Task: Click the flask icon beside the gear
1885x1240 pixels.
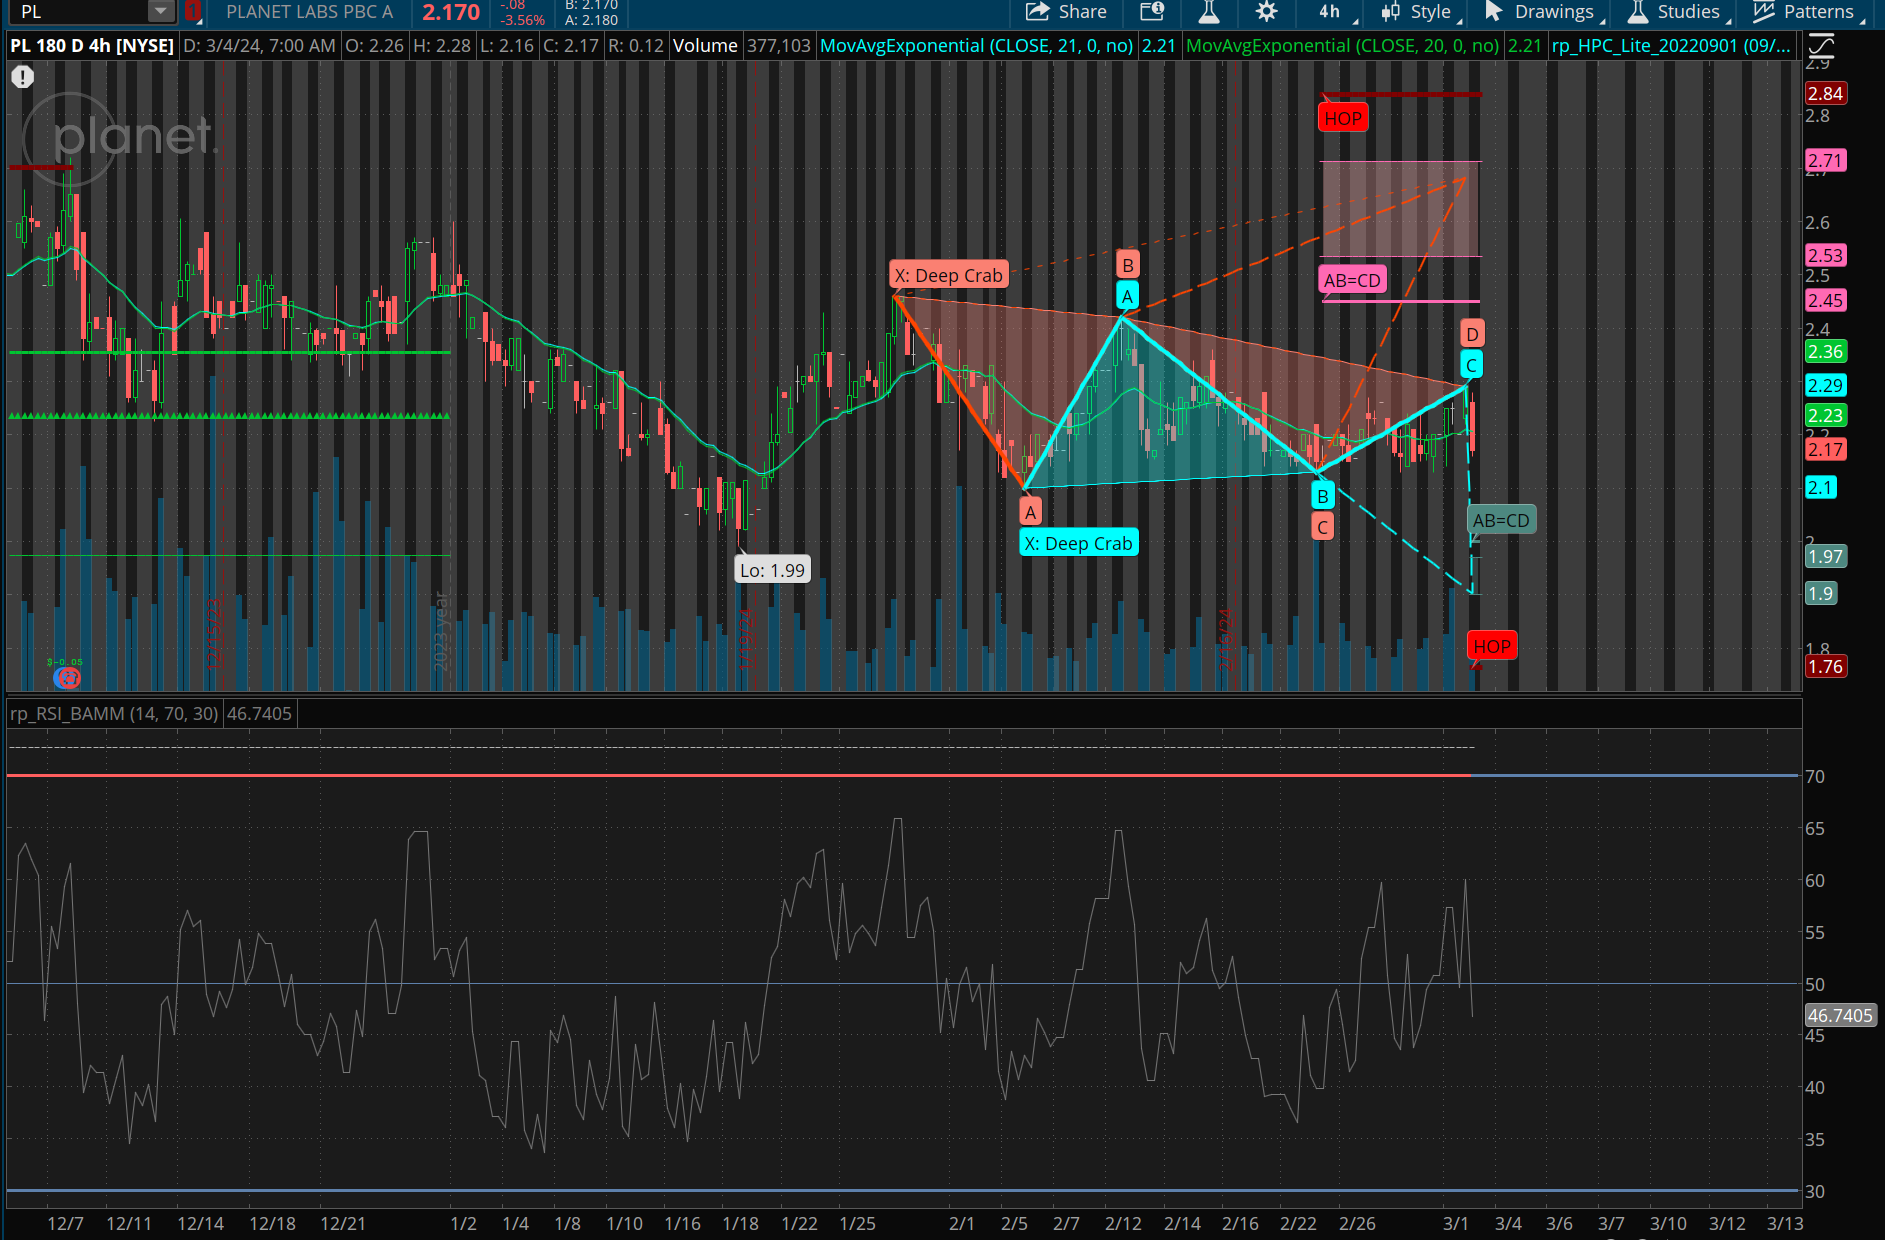Action: tap(1209, 12)
